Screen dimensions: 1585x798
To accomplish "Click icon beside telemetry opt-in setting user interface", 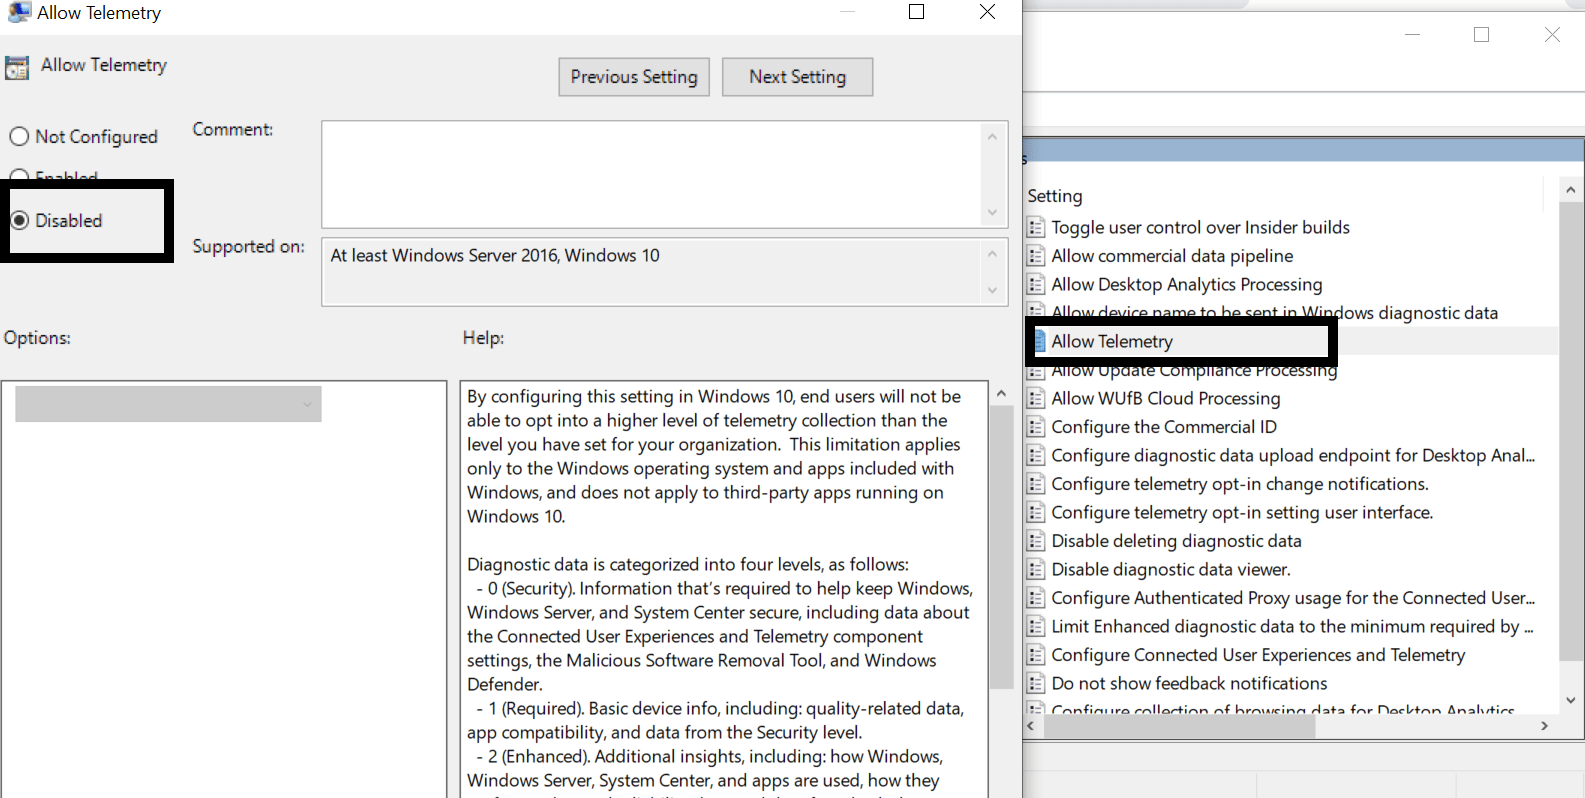I will click(1036, 513).
